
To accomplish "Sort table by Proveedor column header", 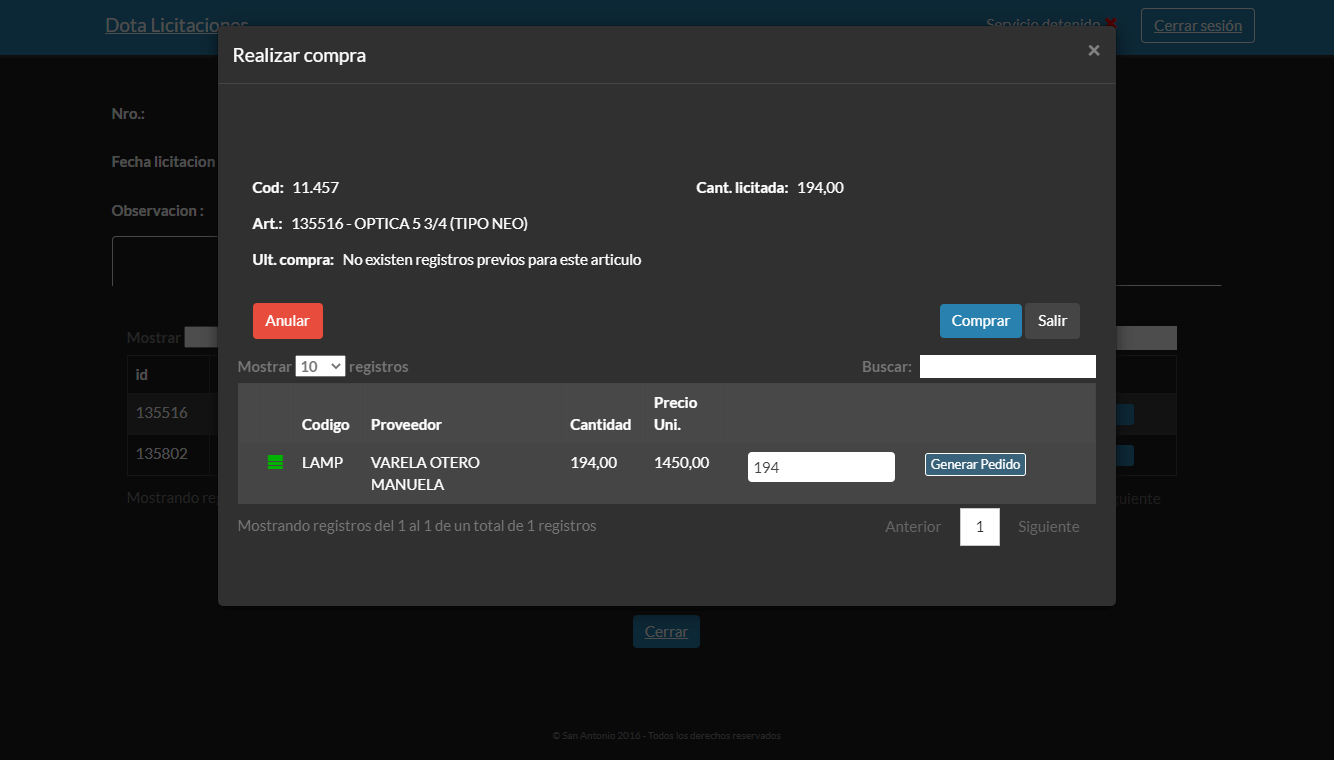I will coord(406,425).
